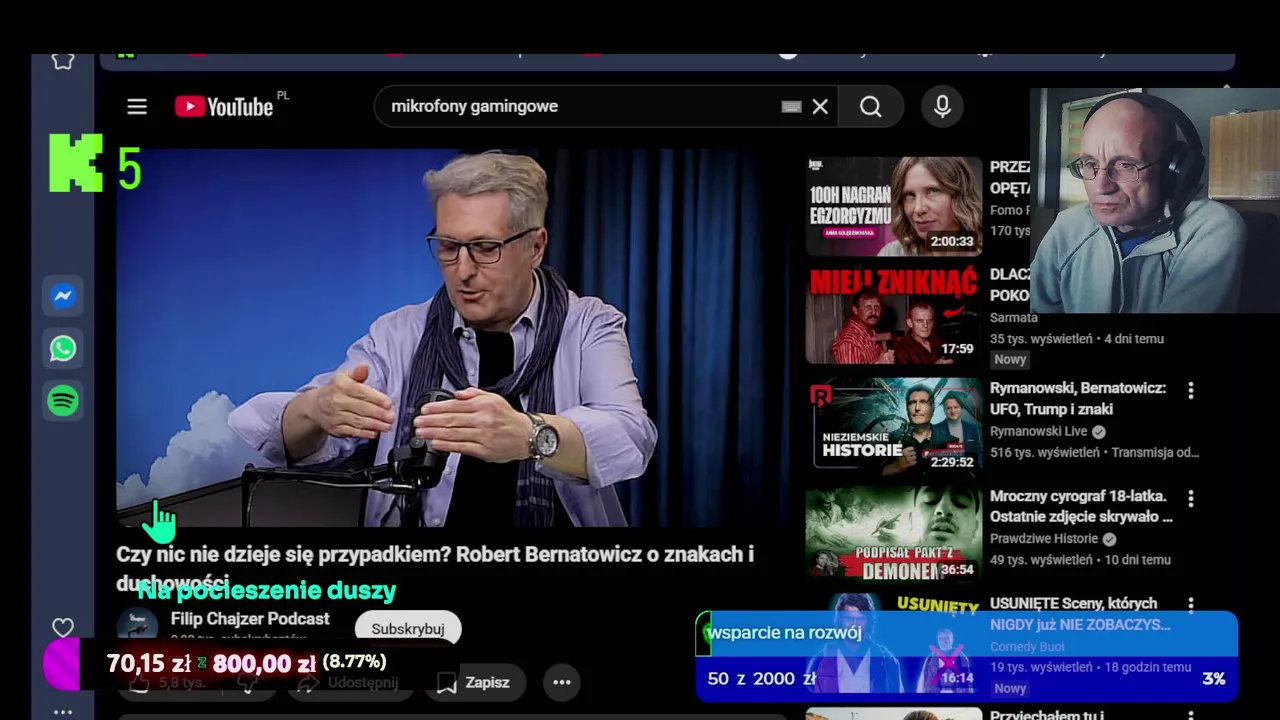The image size is (1280, 720).
Task: Open Messenger from the browser sidebar
Action: coord(63,296)
